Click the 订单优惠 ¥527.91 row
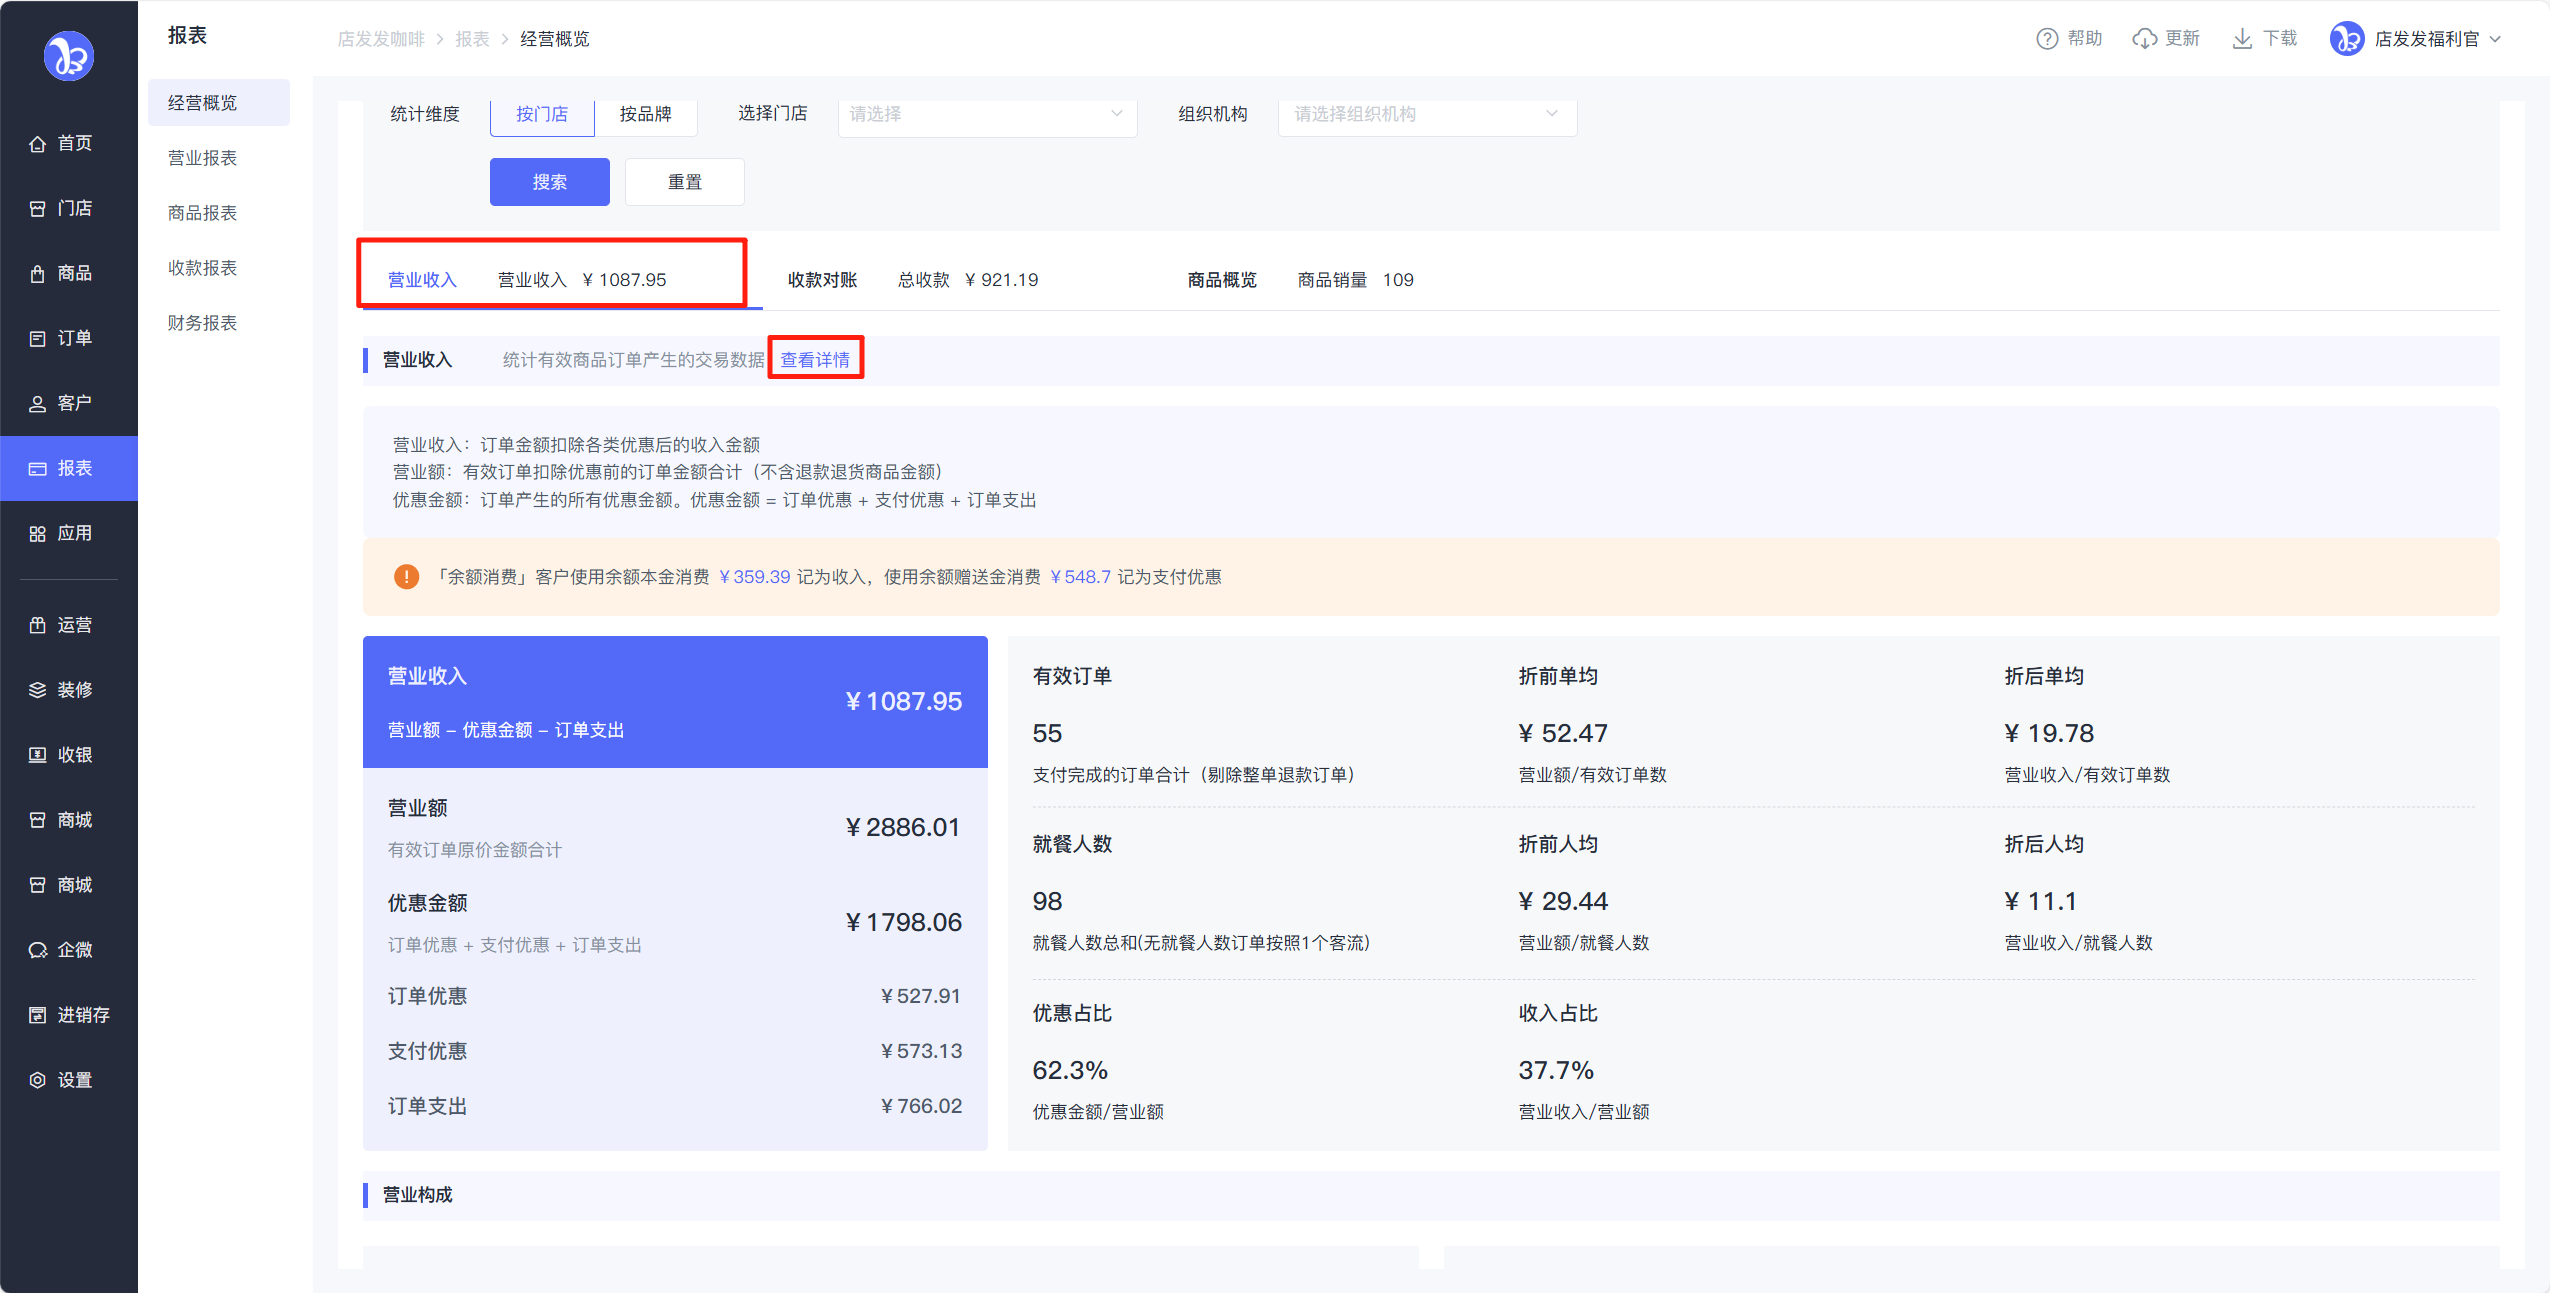 [675, 997]
